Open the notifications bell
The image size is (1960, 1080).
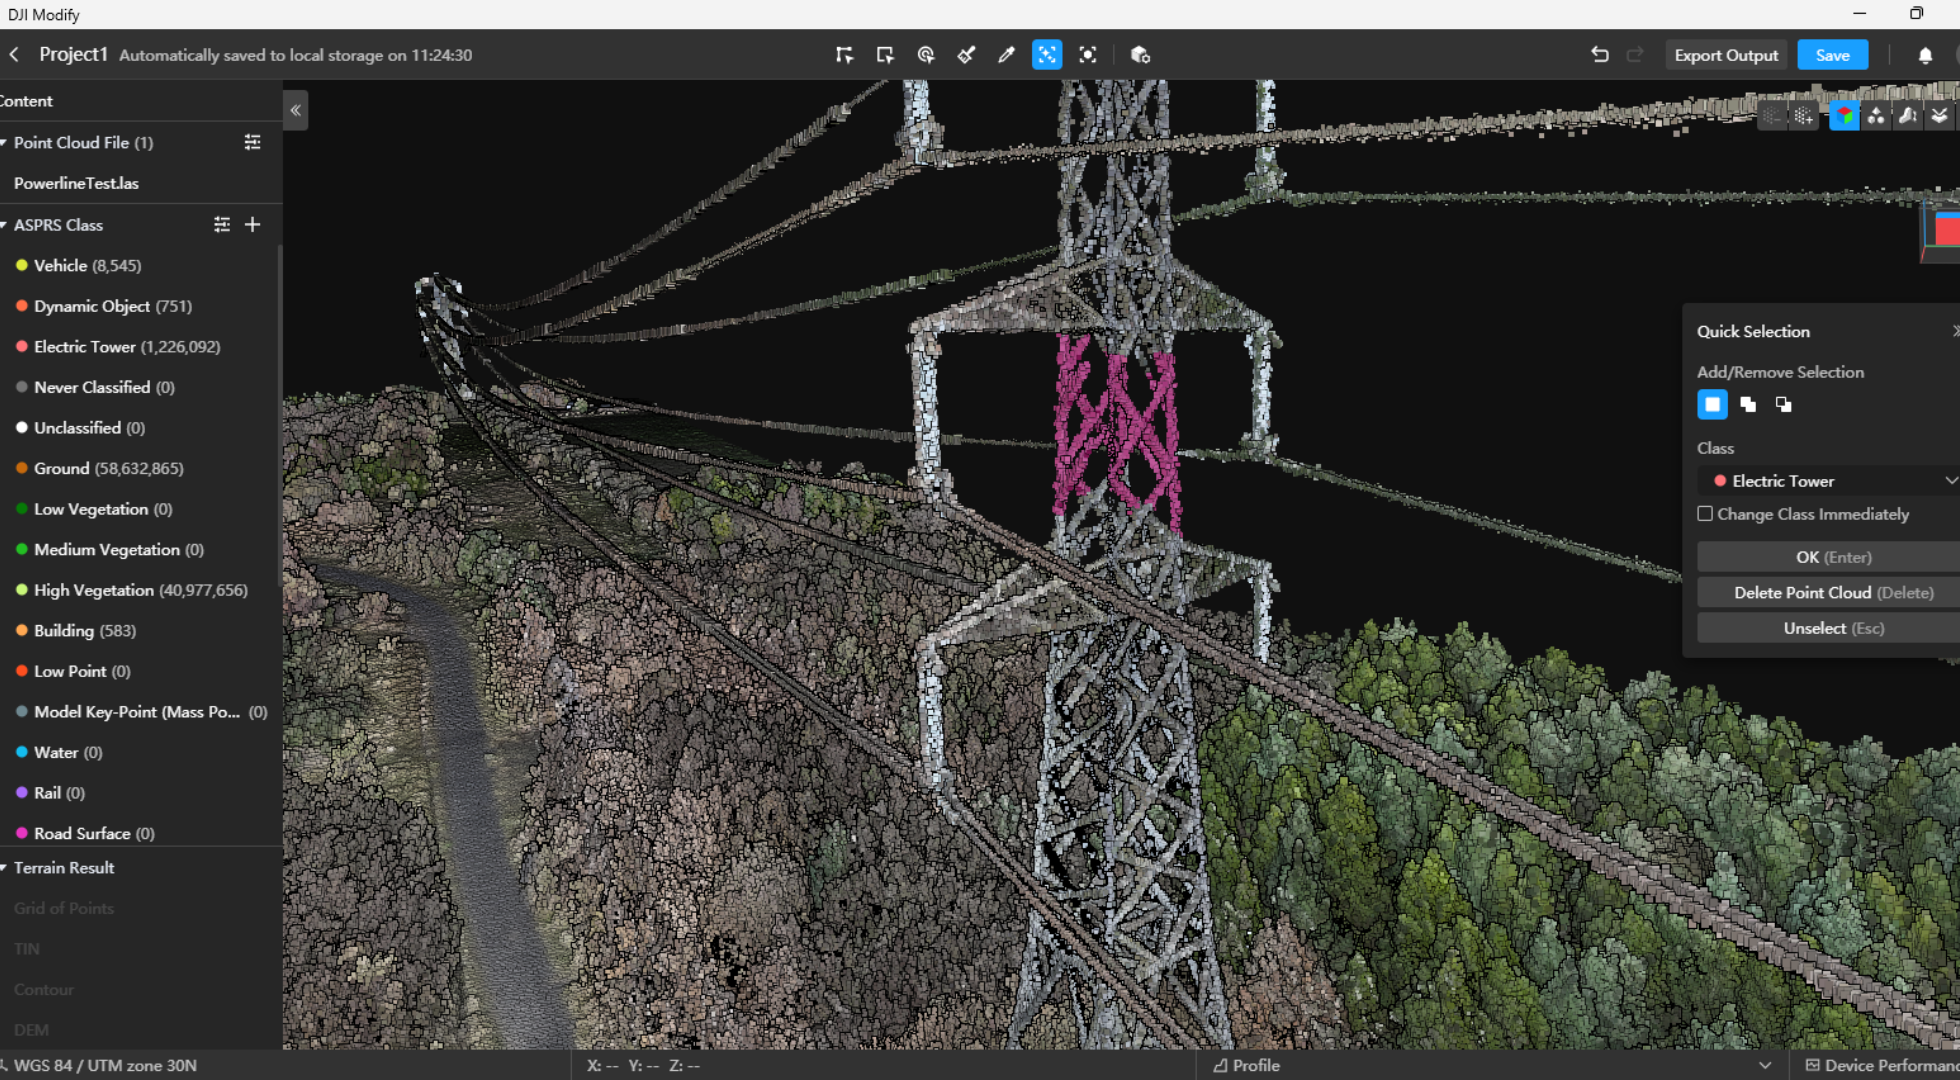coord(1925,56)
